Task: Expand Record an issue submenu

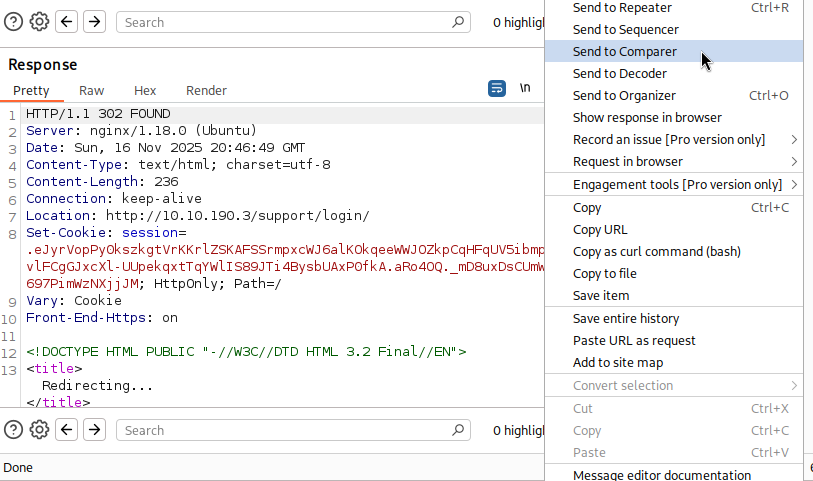Action: click(x=674, y=139)
